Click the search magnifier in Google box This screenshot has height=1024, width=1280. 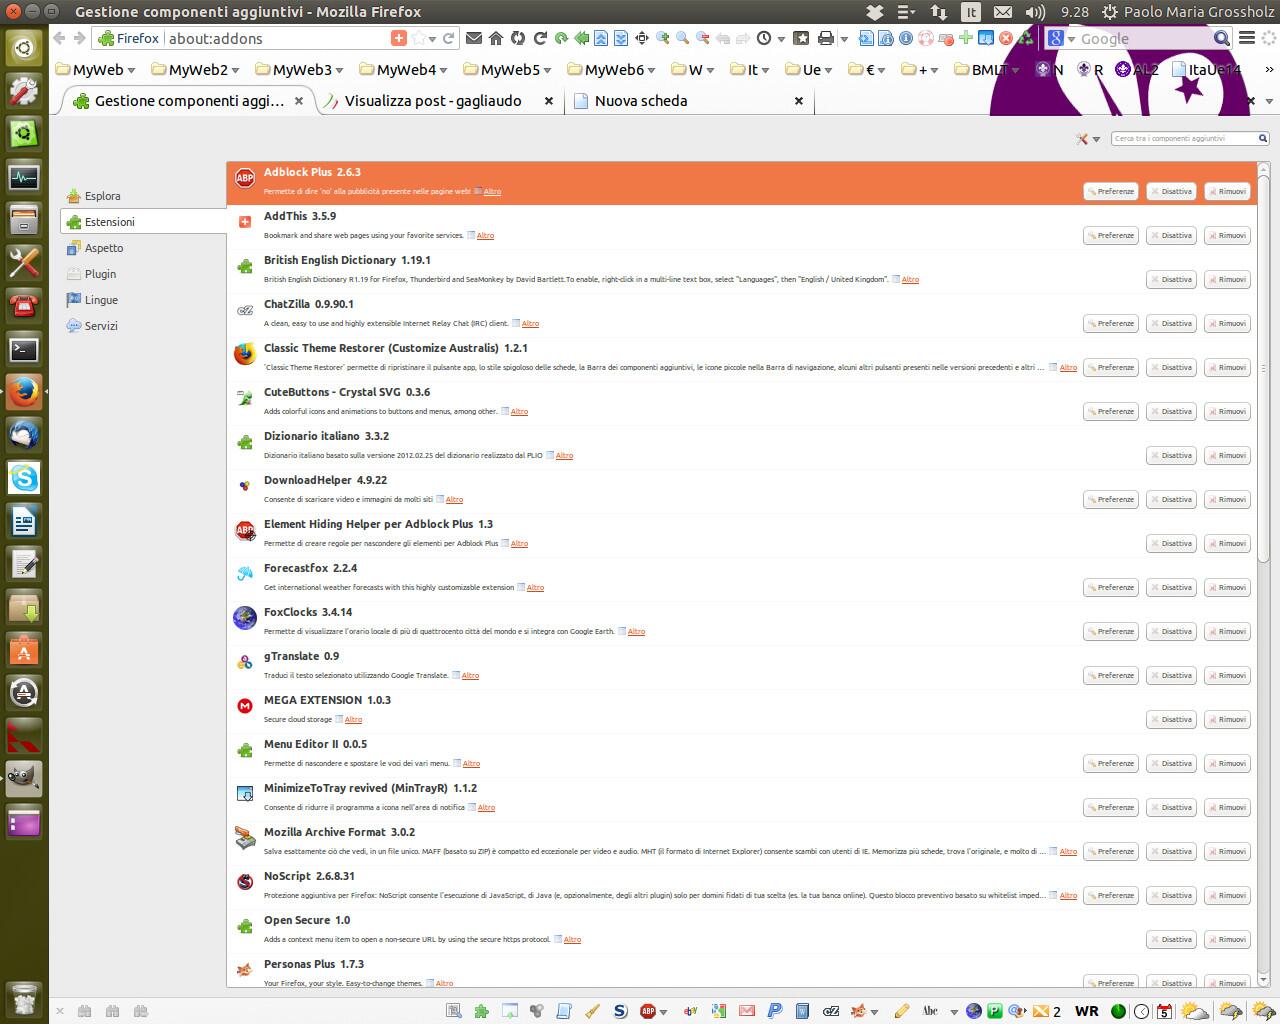pos(1221,38)
